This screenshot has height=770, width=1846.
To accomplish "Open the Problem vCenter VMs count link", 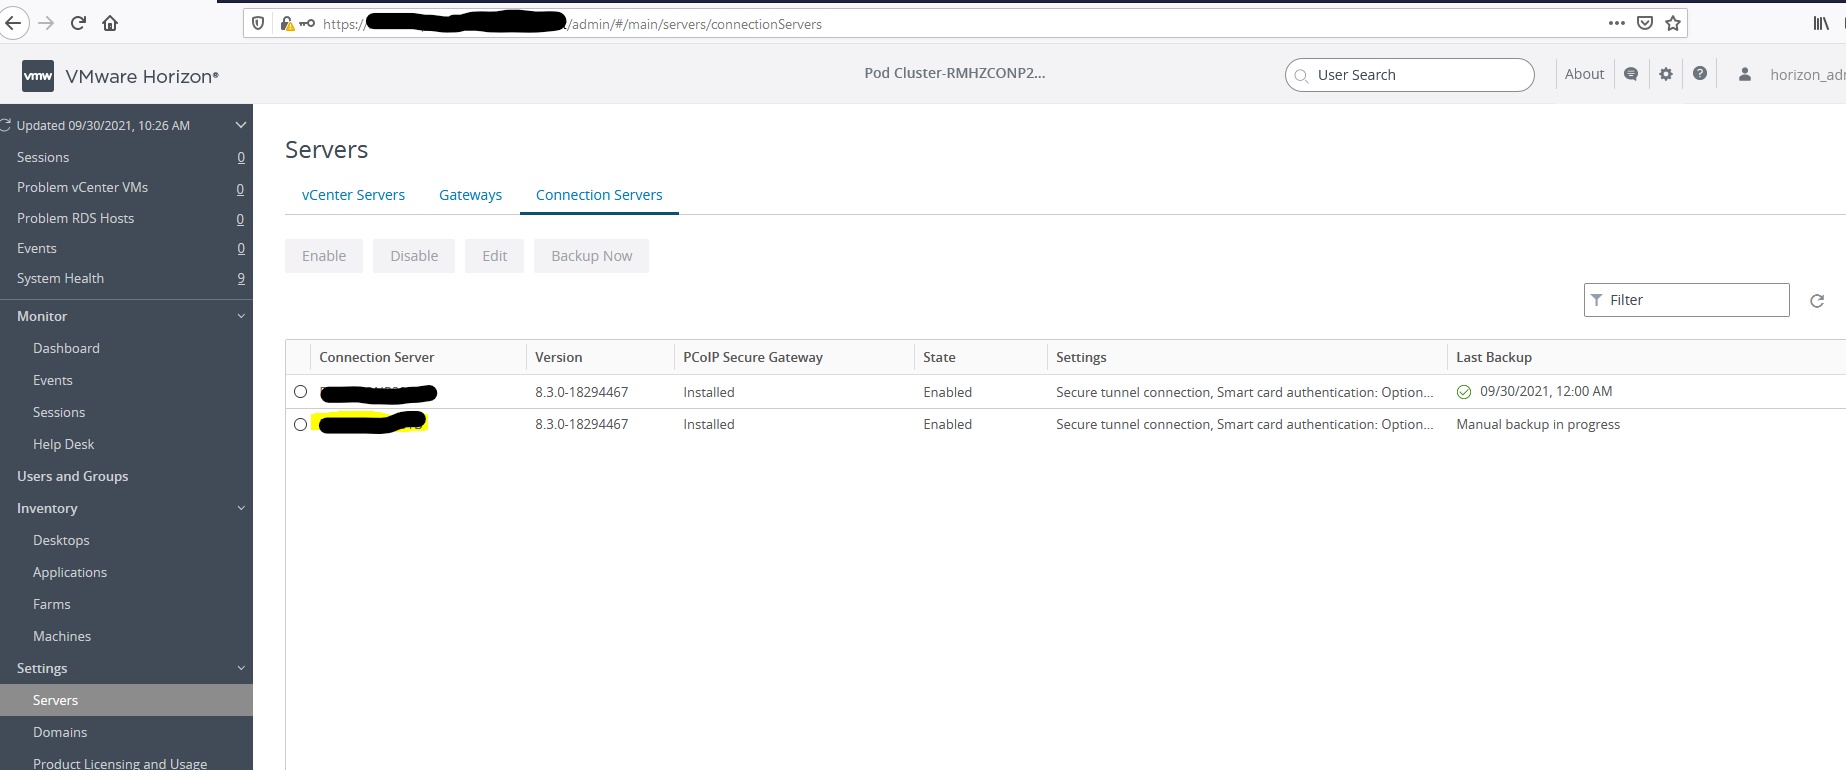I will tap(240, 189).
